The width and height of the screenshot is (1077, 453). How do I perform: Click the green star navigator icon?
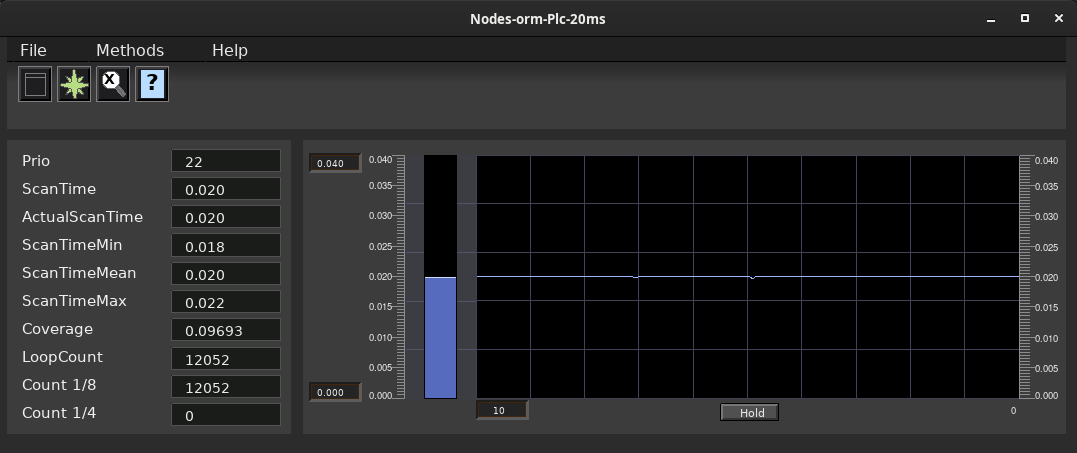pyautogui.click(x=74, y=84)
